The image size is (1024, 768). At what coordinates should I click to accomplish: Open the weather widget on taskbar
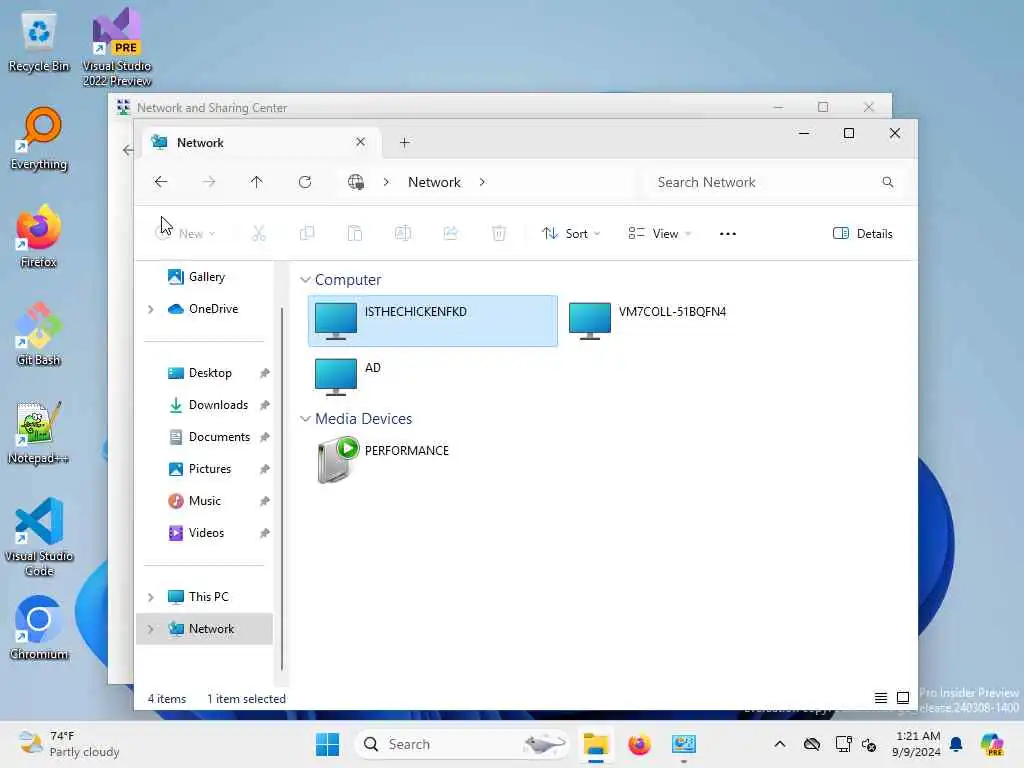tap(69, 744)
